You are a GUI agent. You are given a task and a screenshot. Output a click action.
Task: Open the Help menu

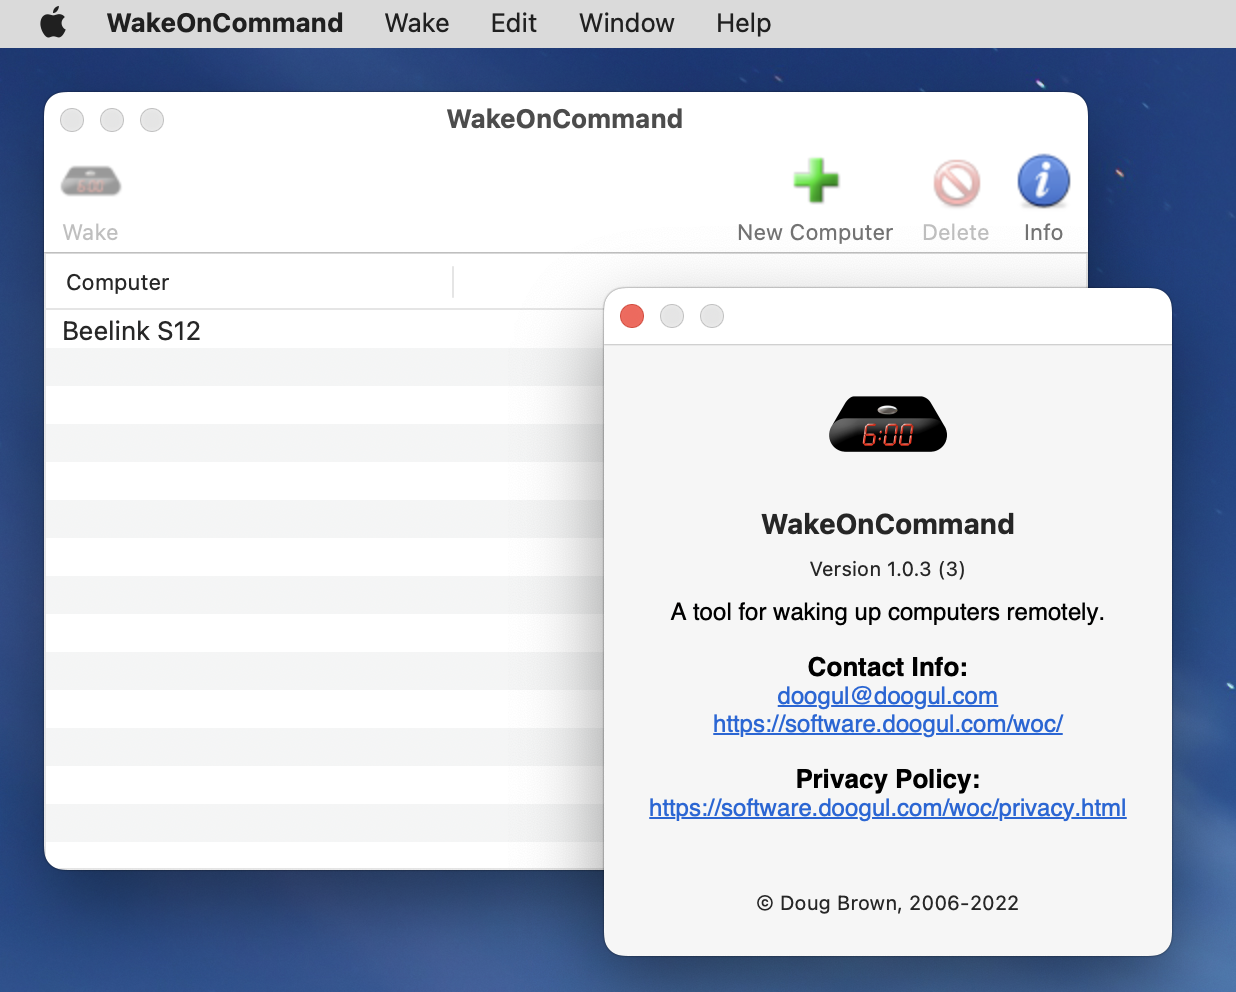pos(743,23)
